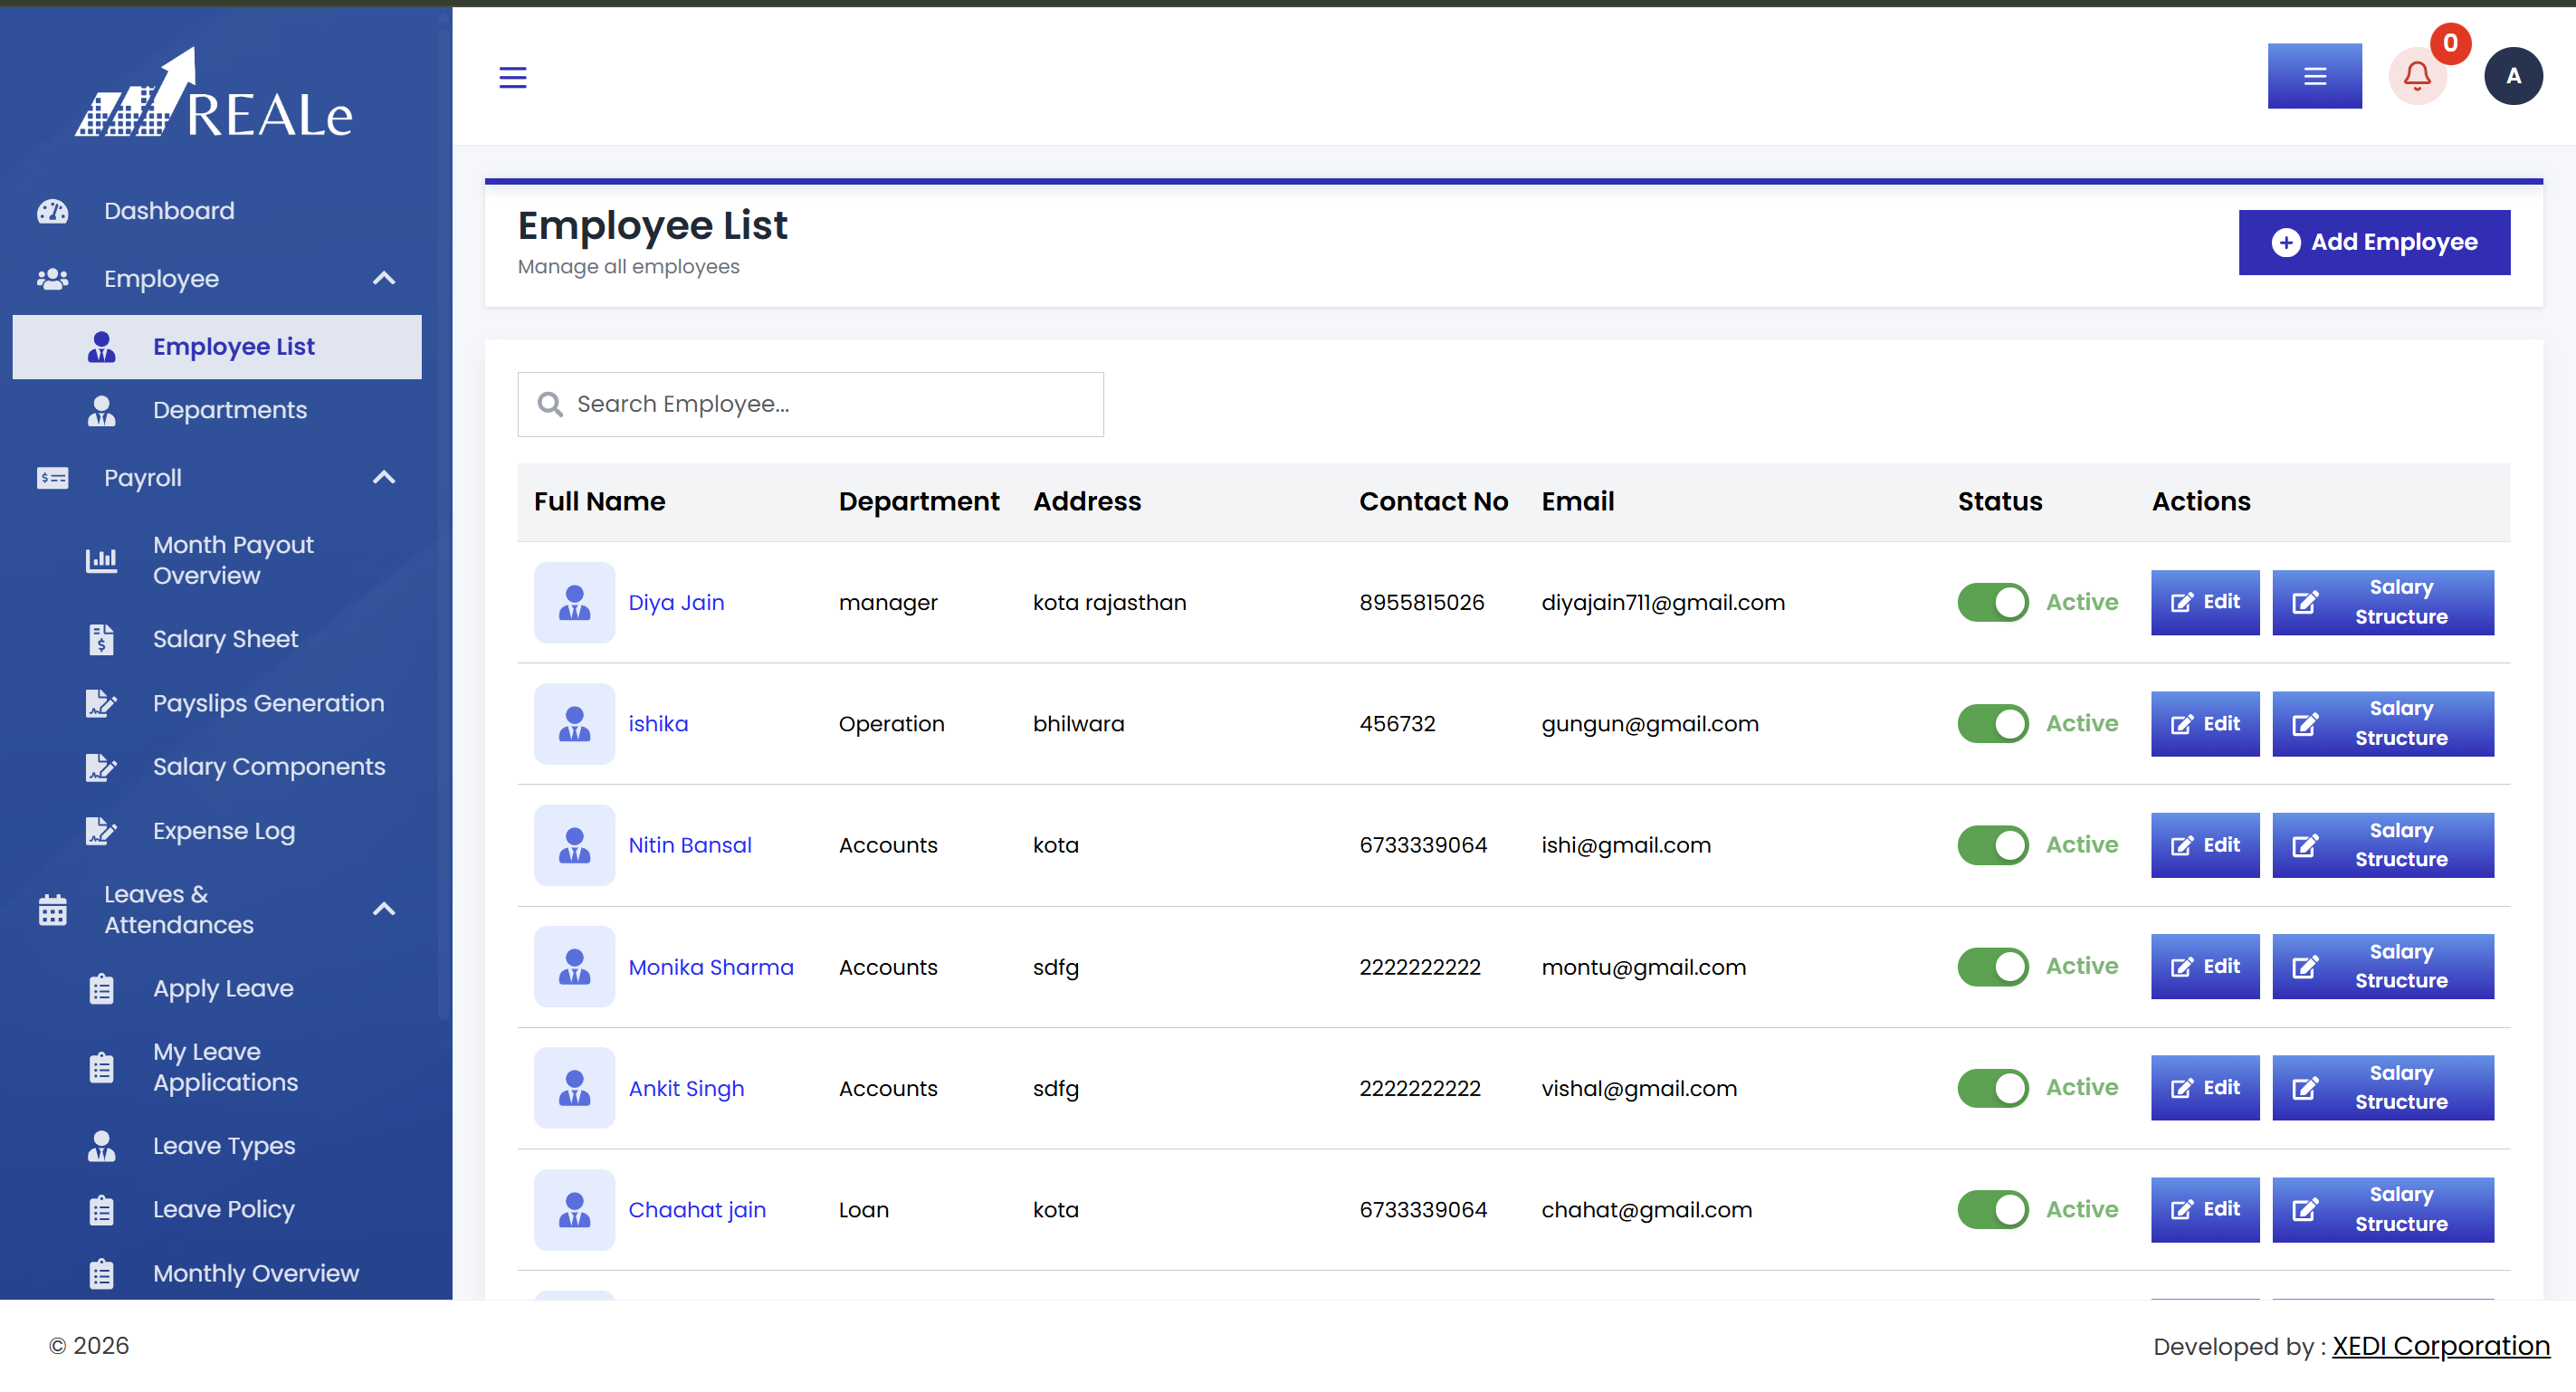Open Salary Structure for ishika
Viewport: 2576px width, 1392px height.
(x=2382, y=724)
